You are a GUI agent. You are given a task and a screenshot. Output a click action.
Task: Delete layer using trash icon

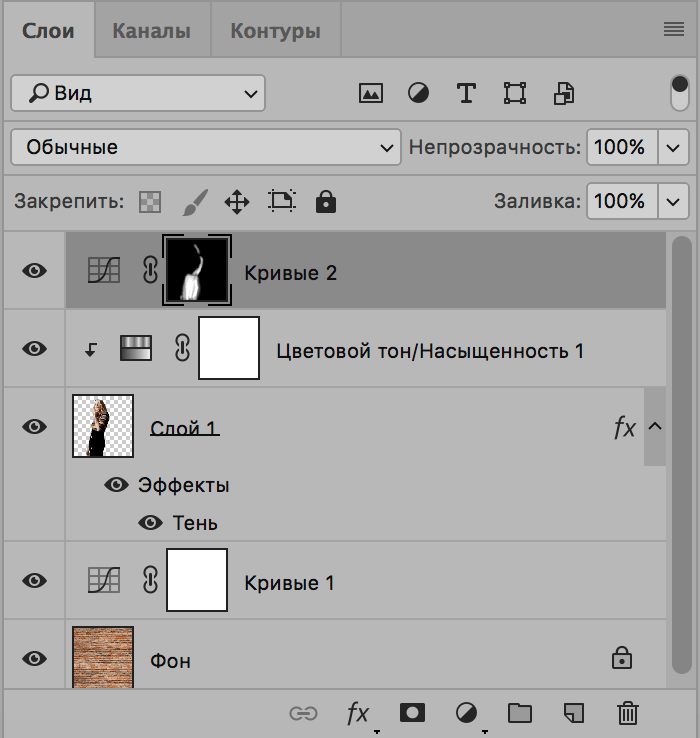[x=628, y=713]
